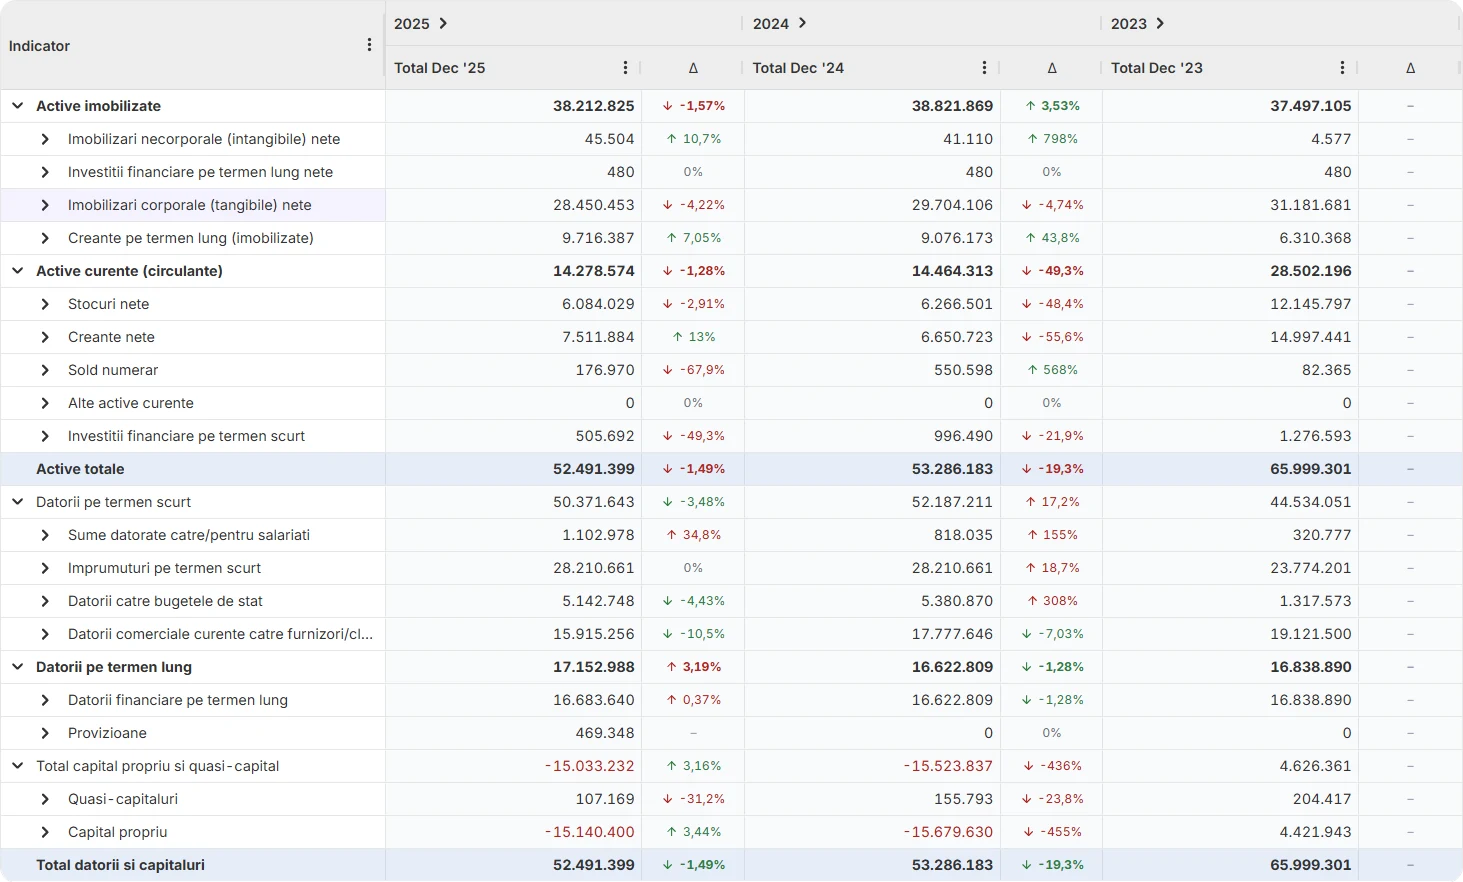Click Stocuri nete 2023 value 12.145.797
The width and height of the screenshot is (1463, 882).
point(1311,304)
